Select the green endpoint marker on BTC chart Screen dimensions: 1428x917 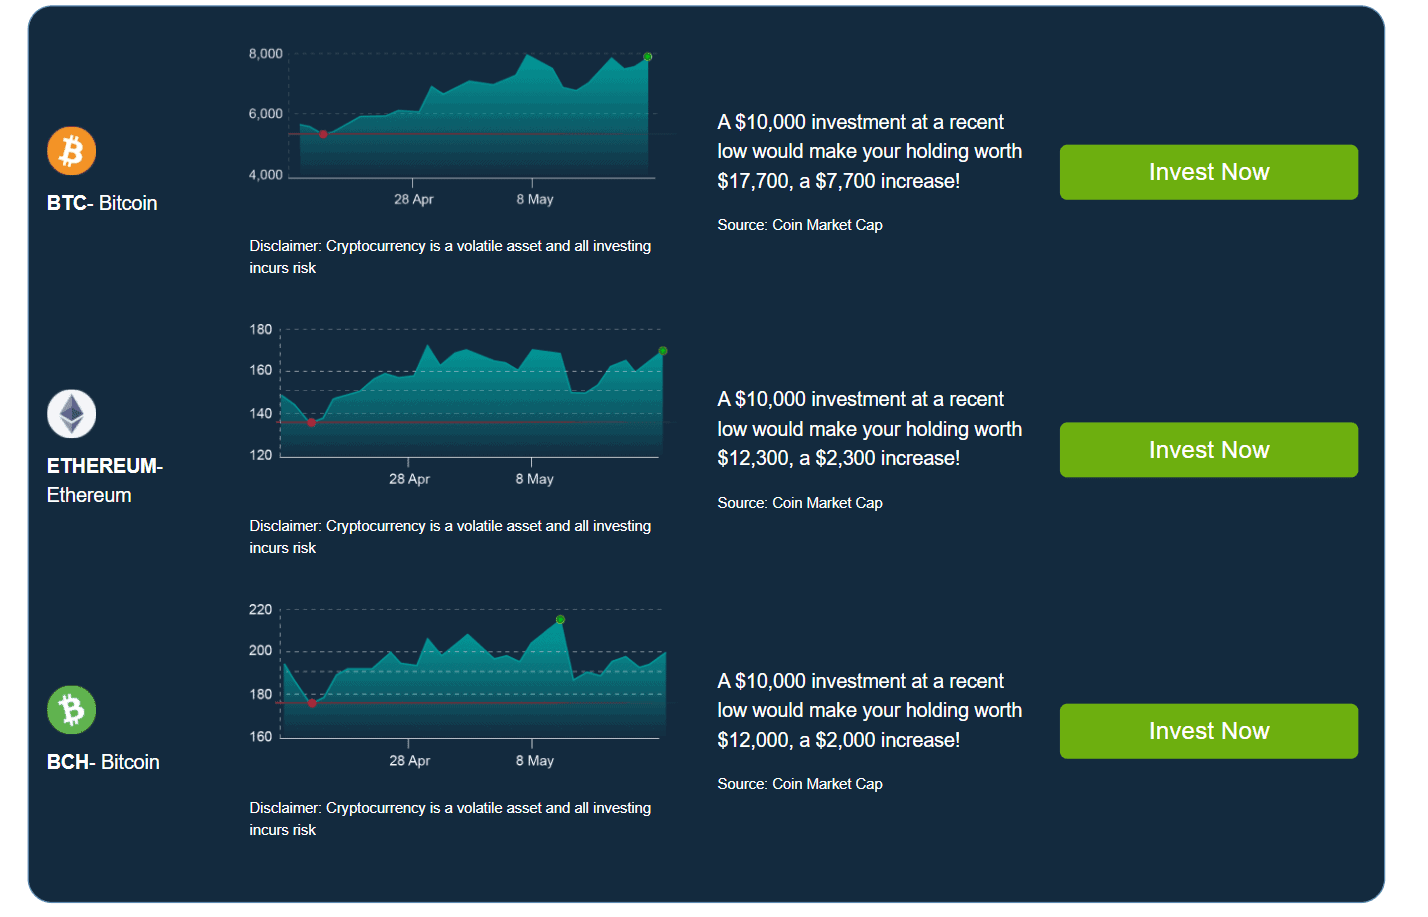coord(646,57)
